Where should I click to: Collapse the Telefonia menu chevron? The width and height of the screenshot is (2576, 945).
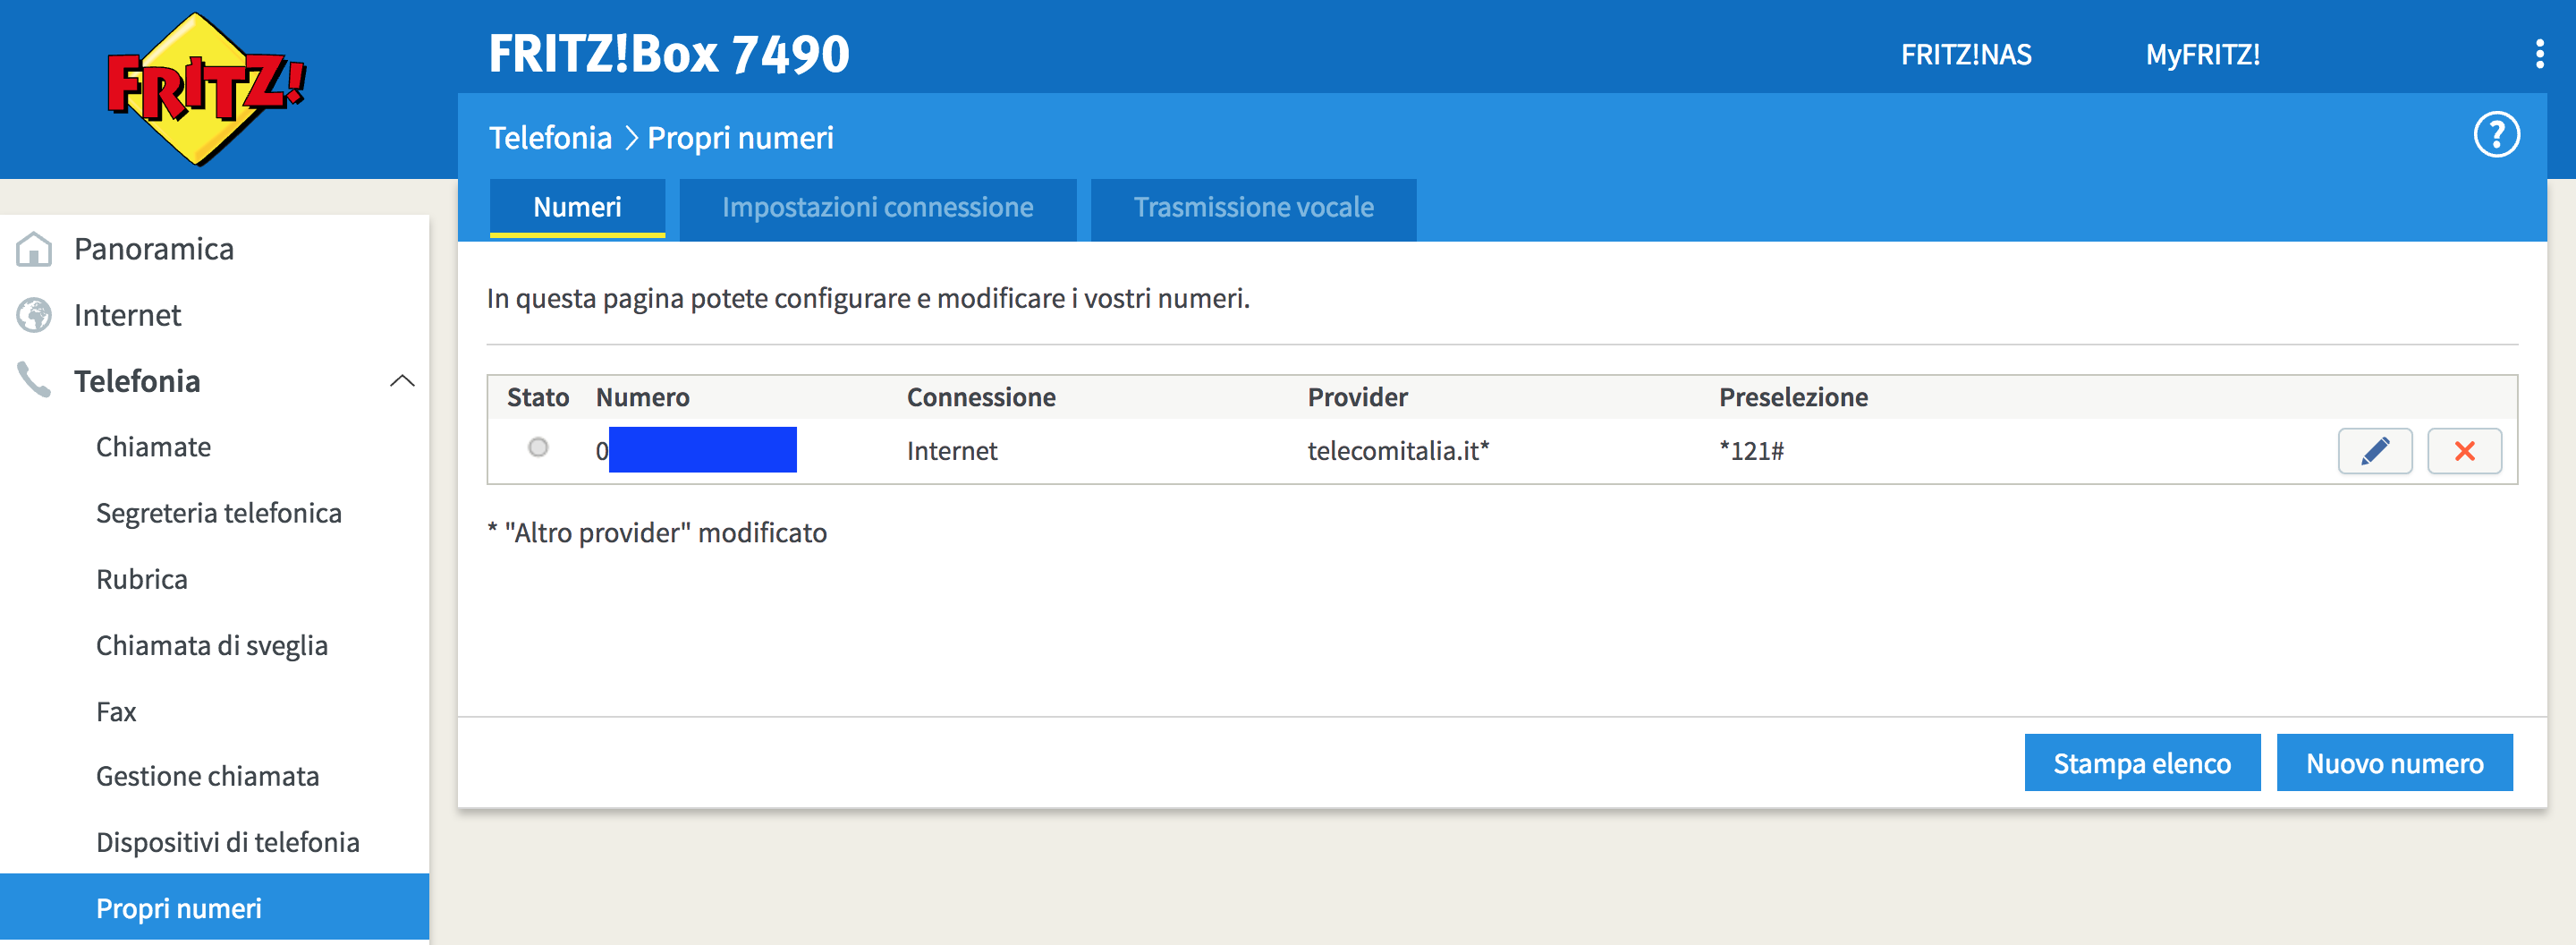coord(402,381)
